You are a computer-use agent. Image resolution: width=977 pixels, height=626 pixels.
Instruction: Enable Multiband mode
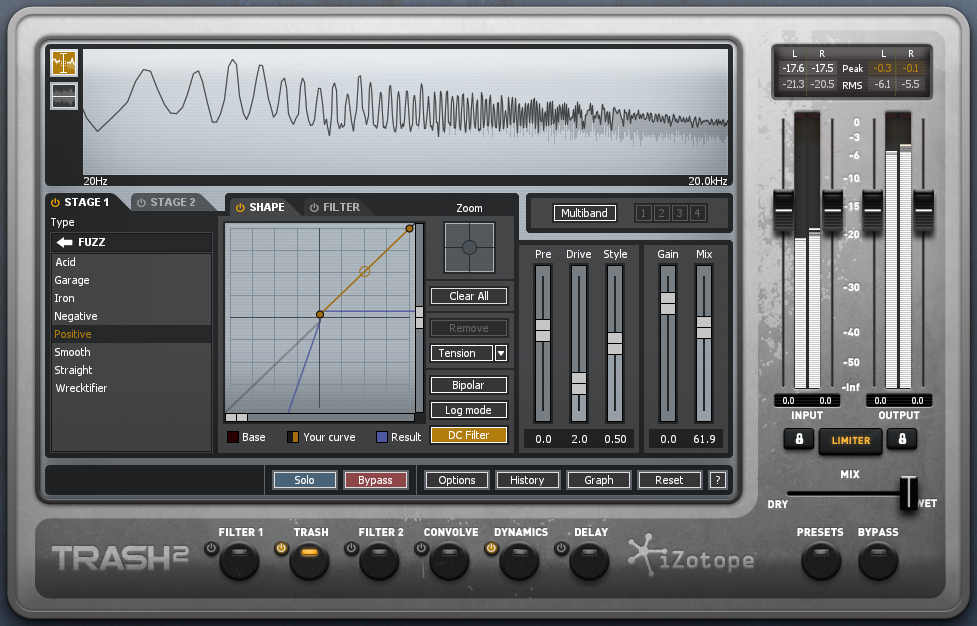pos(585,213)
